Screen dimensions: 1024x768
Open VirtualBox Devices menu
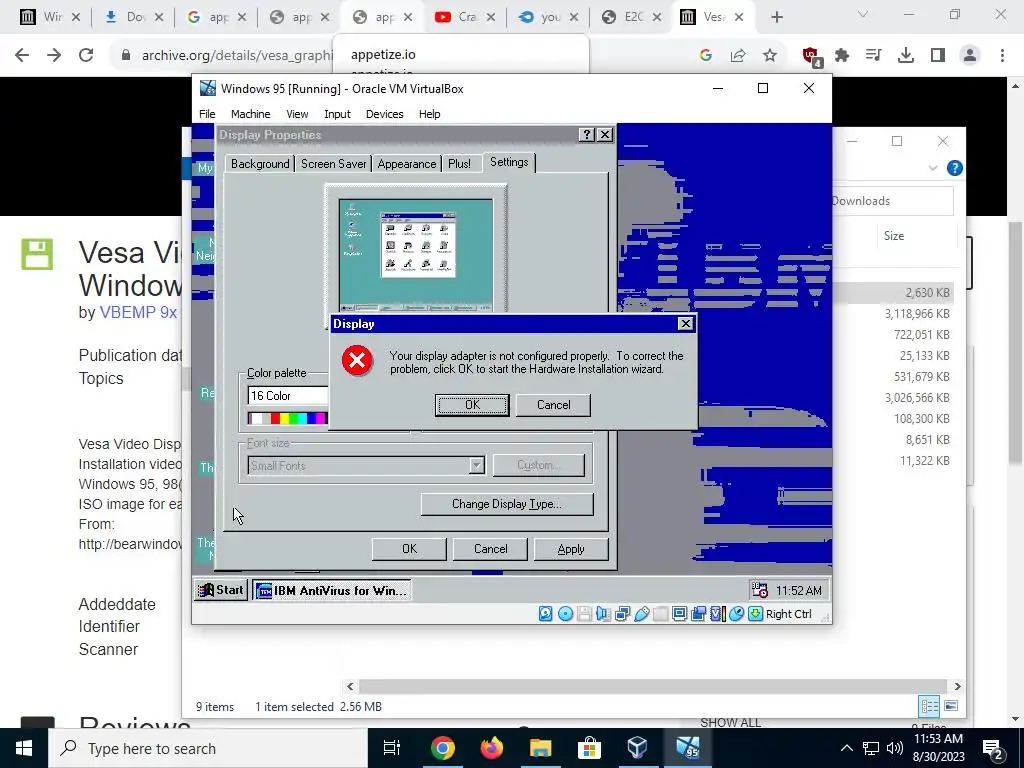tap(384, 114)
